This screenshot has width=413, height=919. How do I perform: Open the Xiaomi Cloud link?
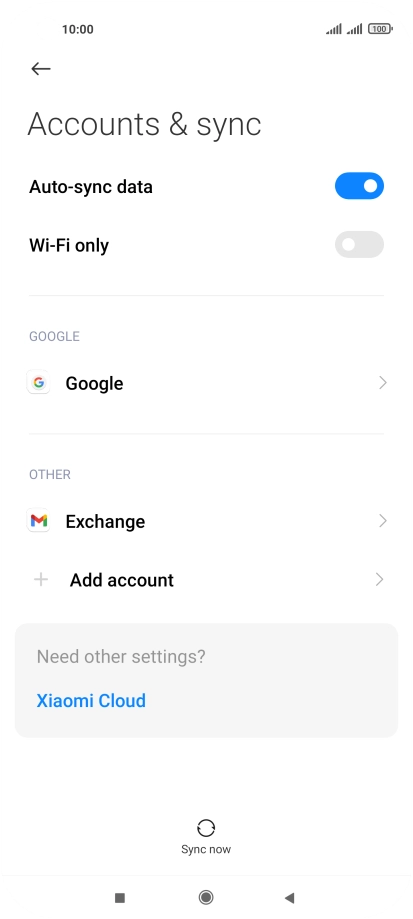(91, 700)
